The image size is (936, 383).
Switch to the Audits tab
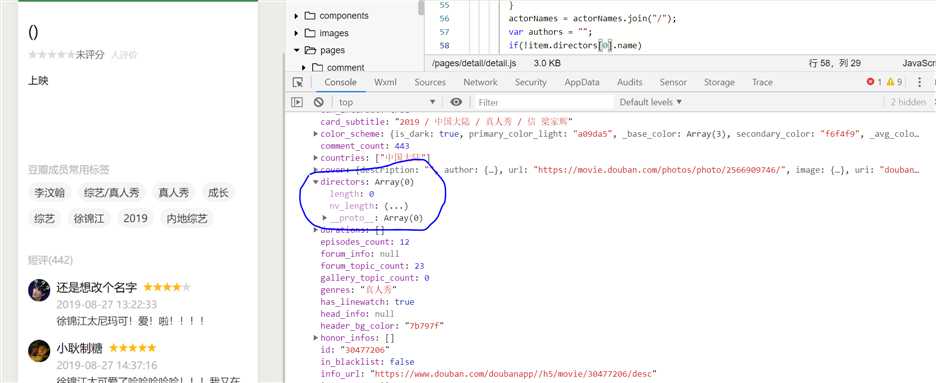point(630,82)
